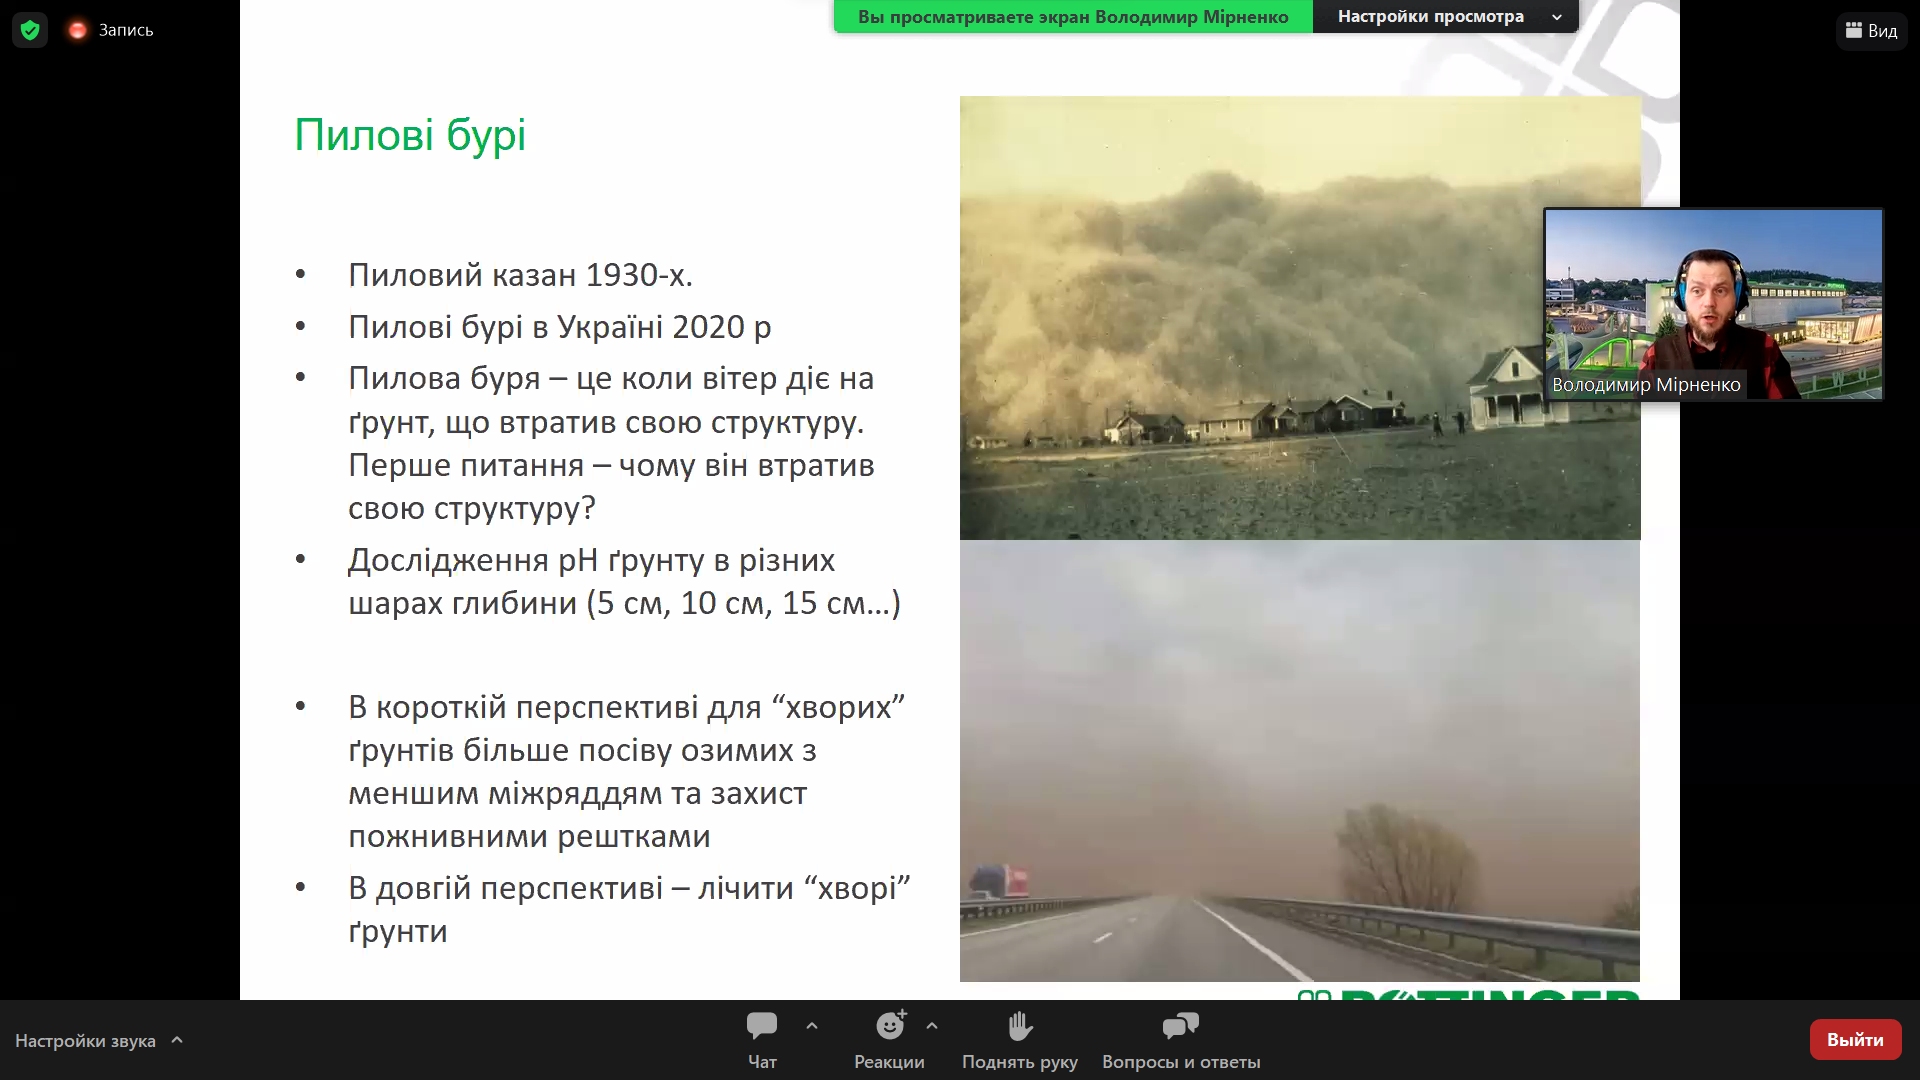Click the Поднять руку label
This screenshot has height=1080, width=1920.
coord(1020,1062)
